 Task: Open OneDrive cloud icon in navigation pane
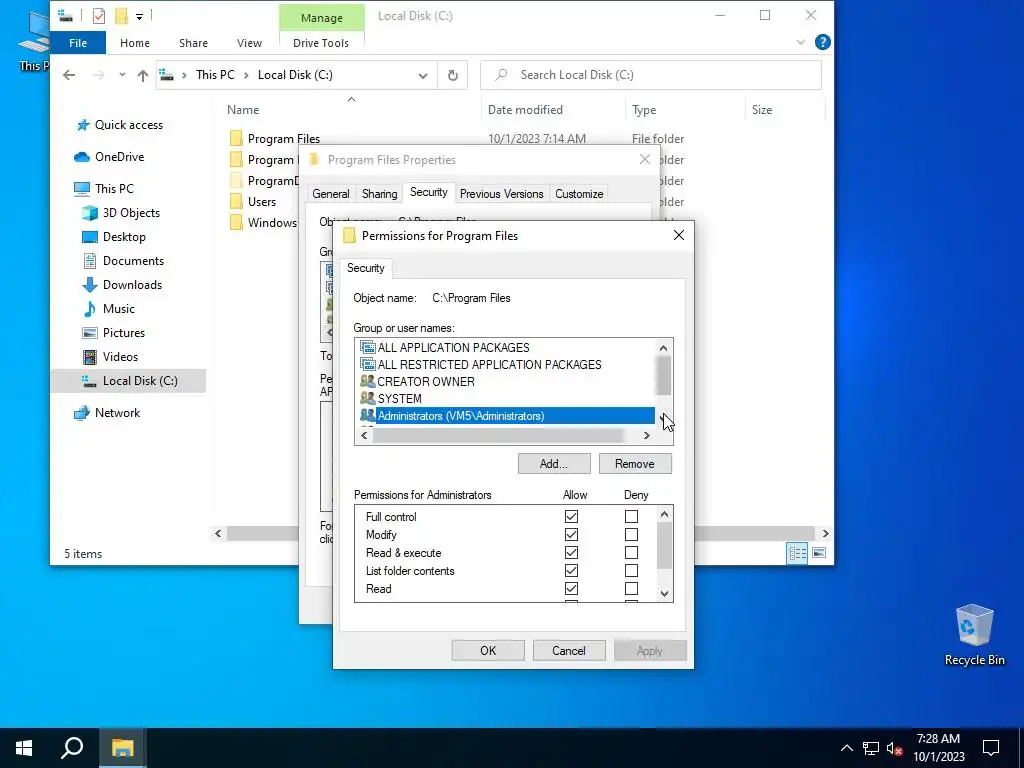[82, 157]
